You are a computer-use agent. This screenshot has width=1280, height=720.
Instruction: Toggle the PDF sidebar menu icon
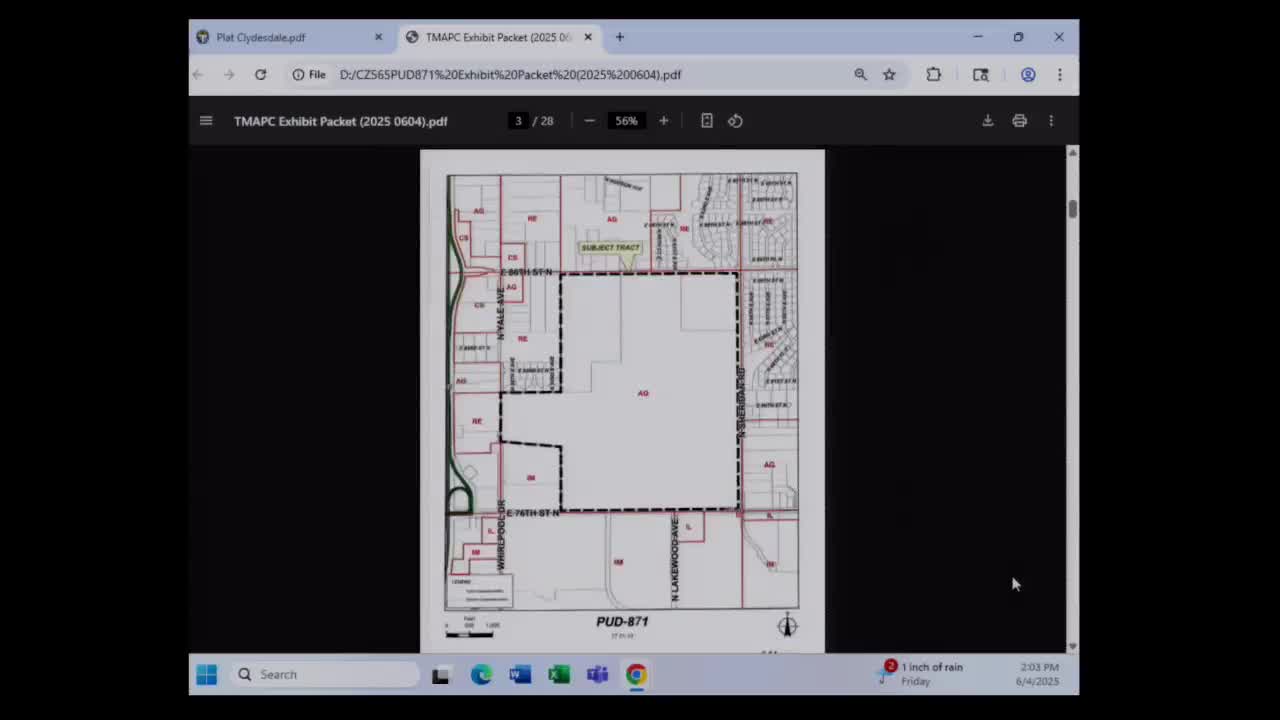[x=206, y=121]
